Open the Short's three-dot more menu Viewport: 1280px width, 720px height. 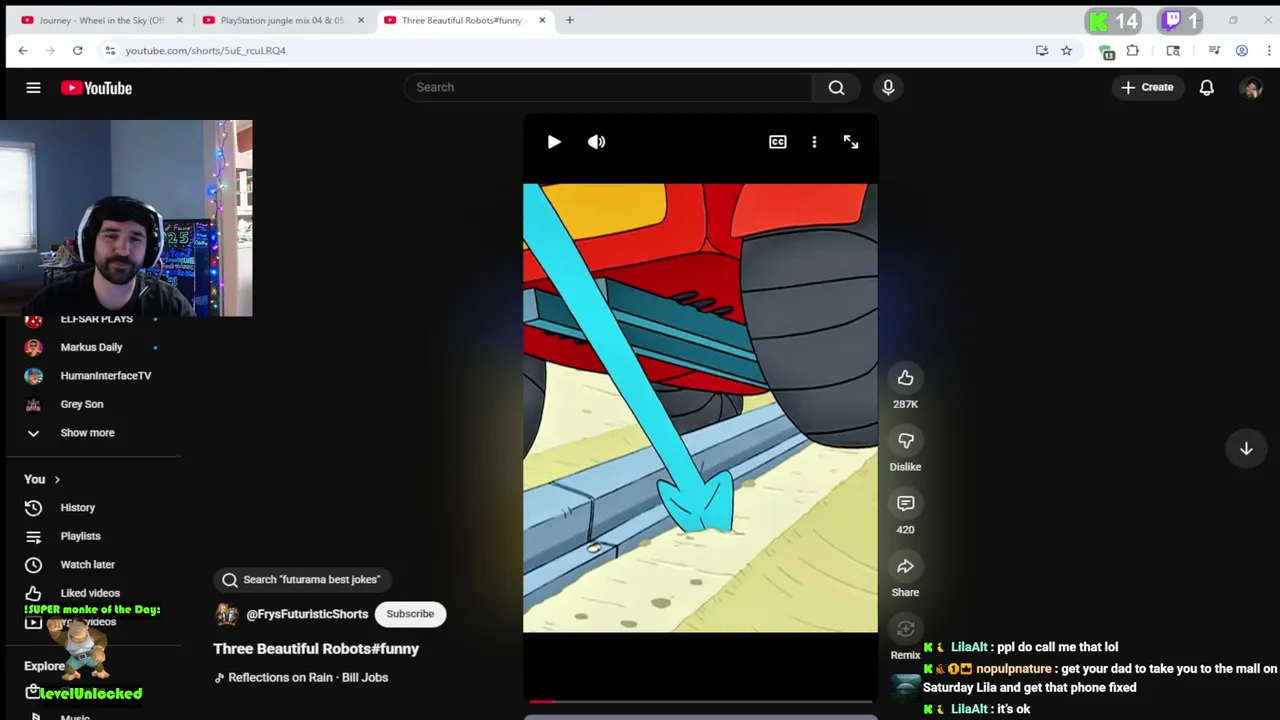point(814,142)
